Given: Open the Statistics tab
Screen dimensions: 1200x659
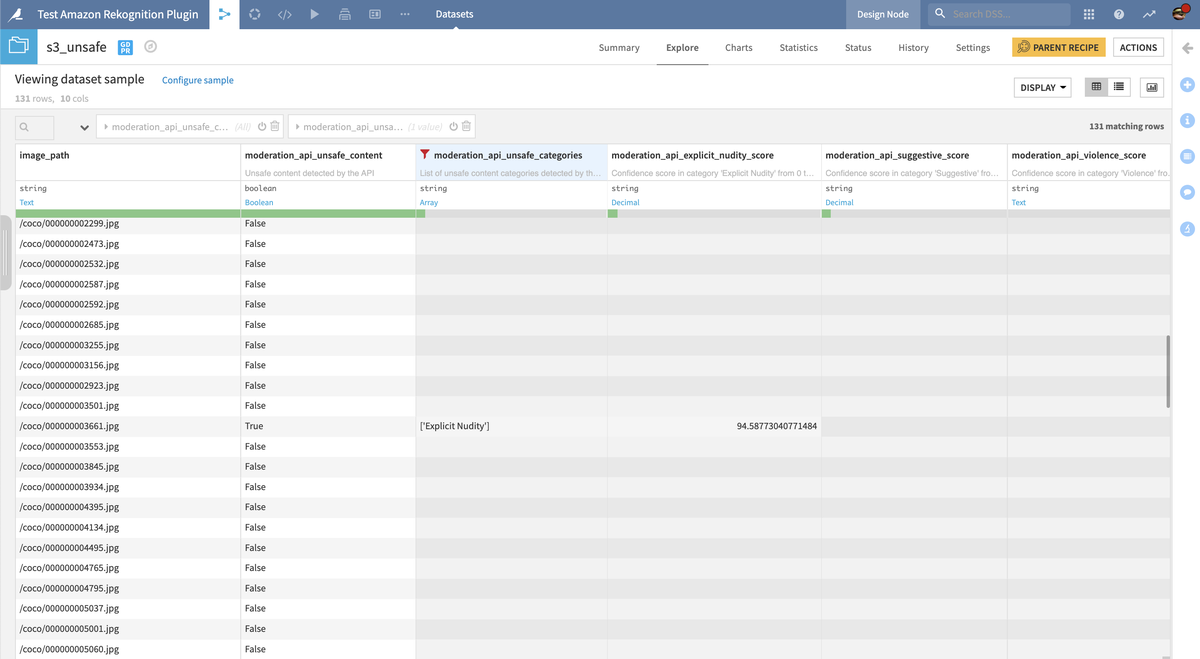Looking at the screenshot, I should tap(798, 47).
